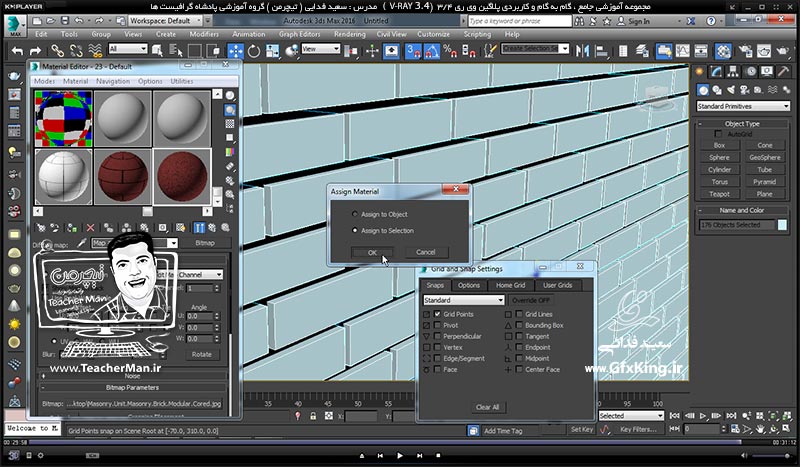Open the Selected key mode dropdown
Screen dimensions: 800x467
point(631,416)
